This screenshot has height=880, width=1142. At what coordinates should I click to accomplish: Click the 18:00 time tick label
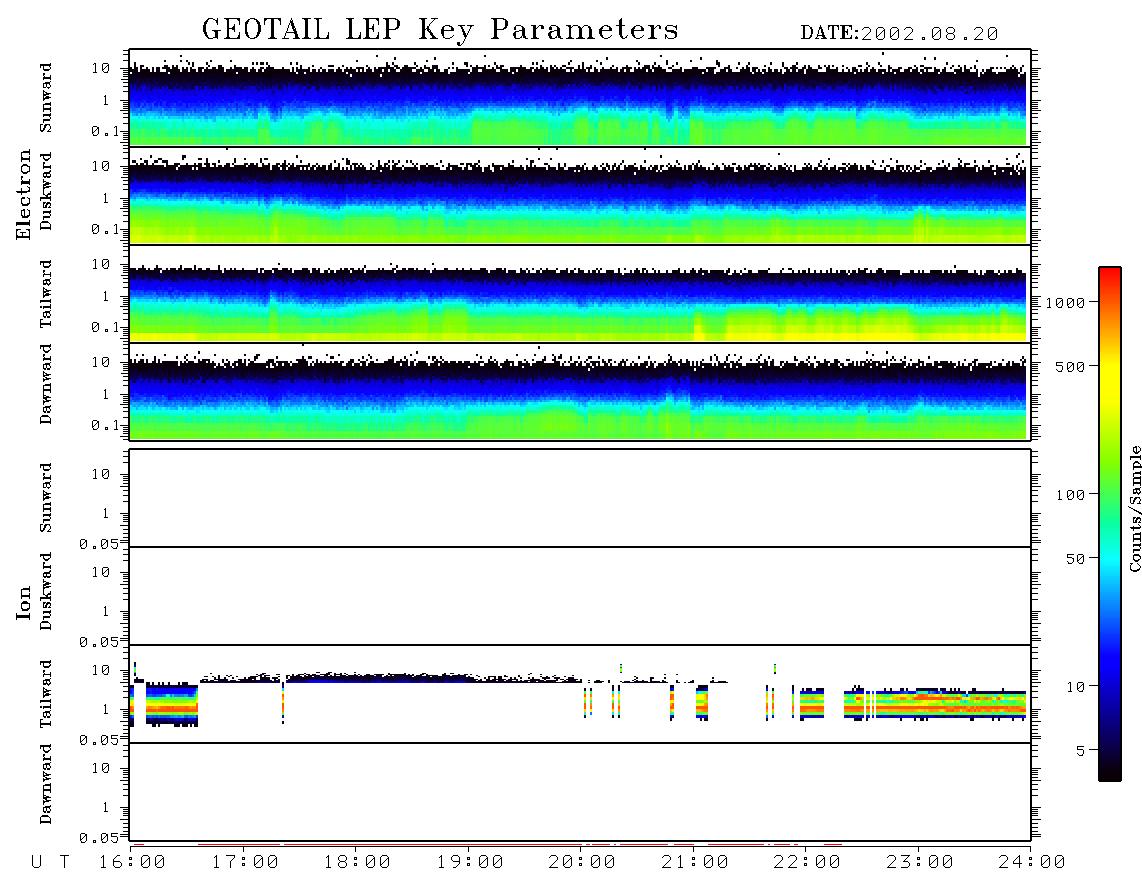[x=358, y=863]
